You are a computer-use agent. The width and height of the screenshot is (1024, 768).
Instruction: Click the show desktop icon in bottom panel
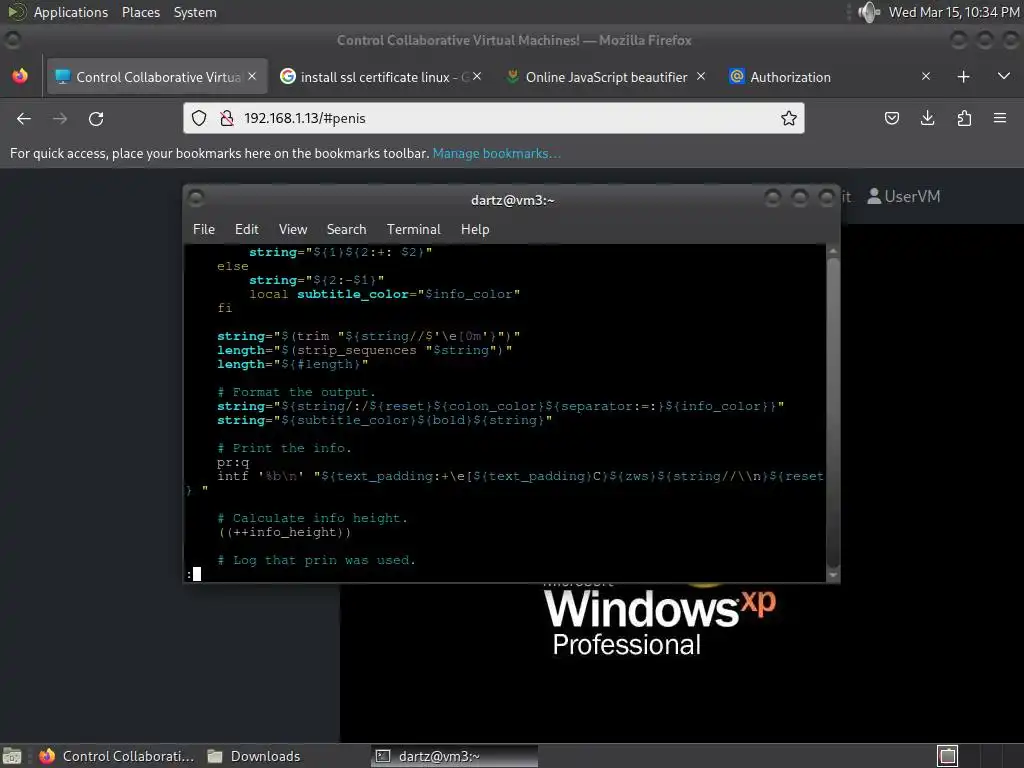tap(12, 756)
